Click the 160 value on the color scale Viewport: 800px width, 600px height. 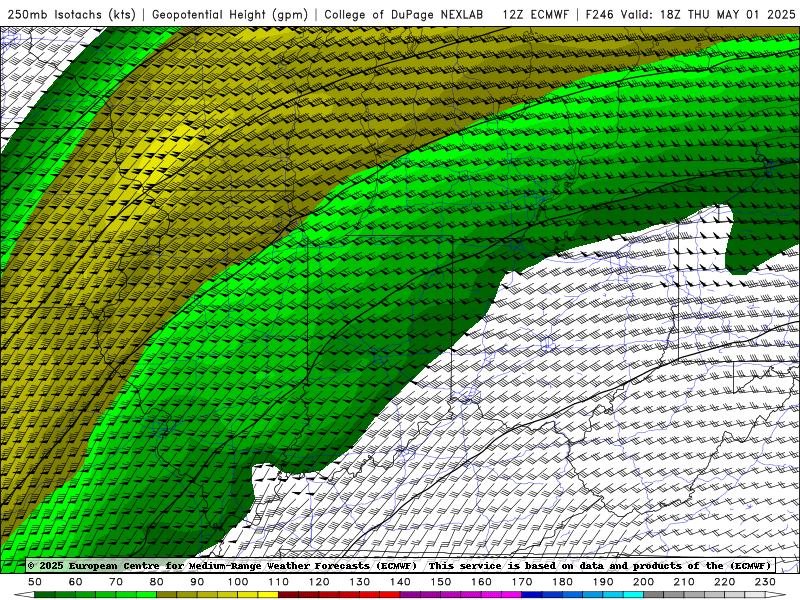(481, 582)
